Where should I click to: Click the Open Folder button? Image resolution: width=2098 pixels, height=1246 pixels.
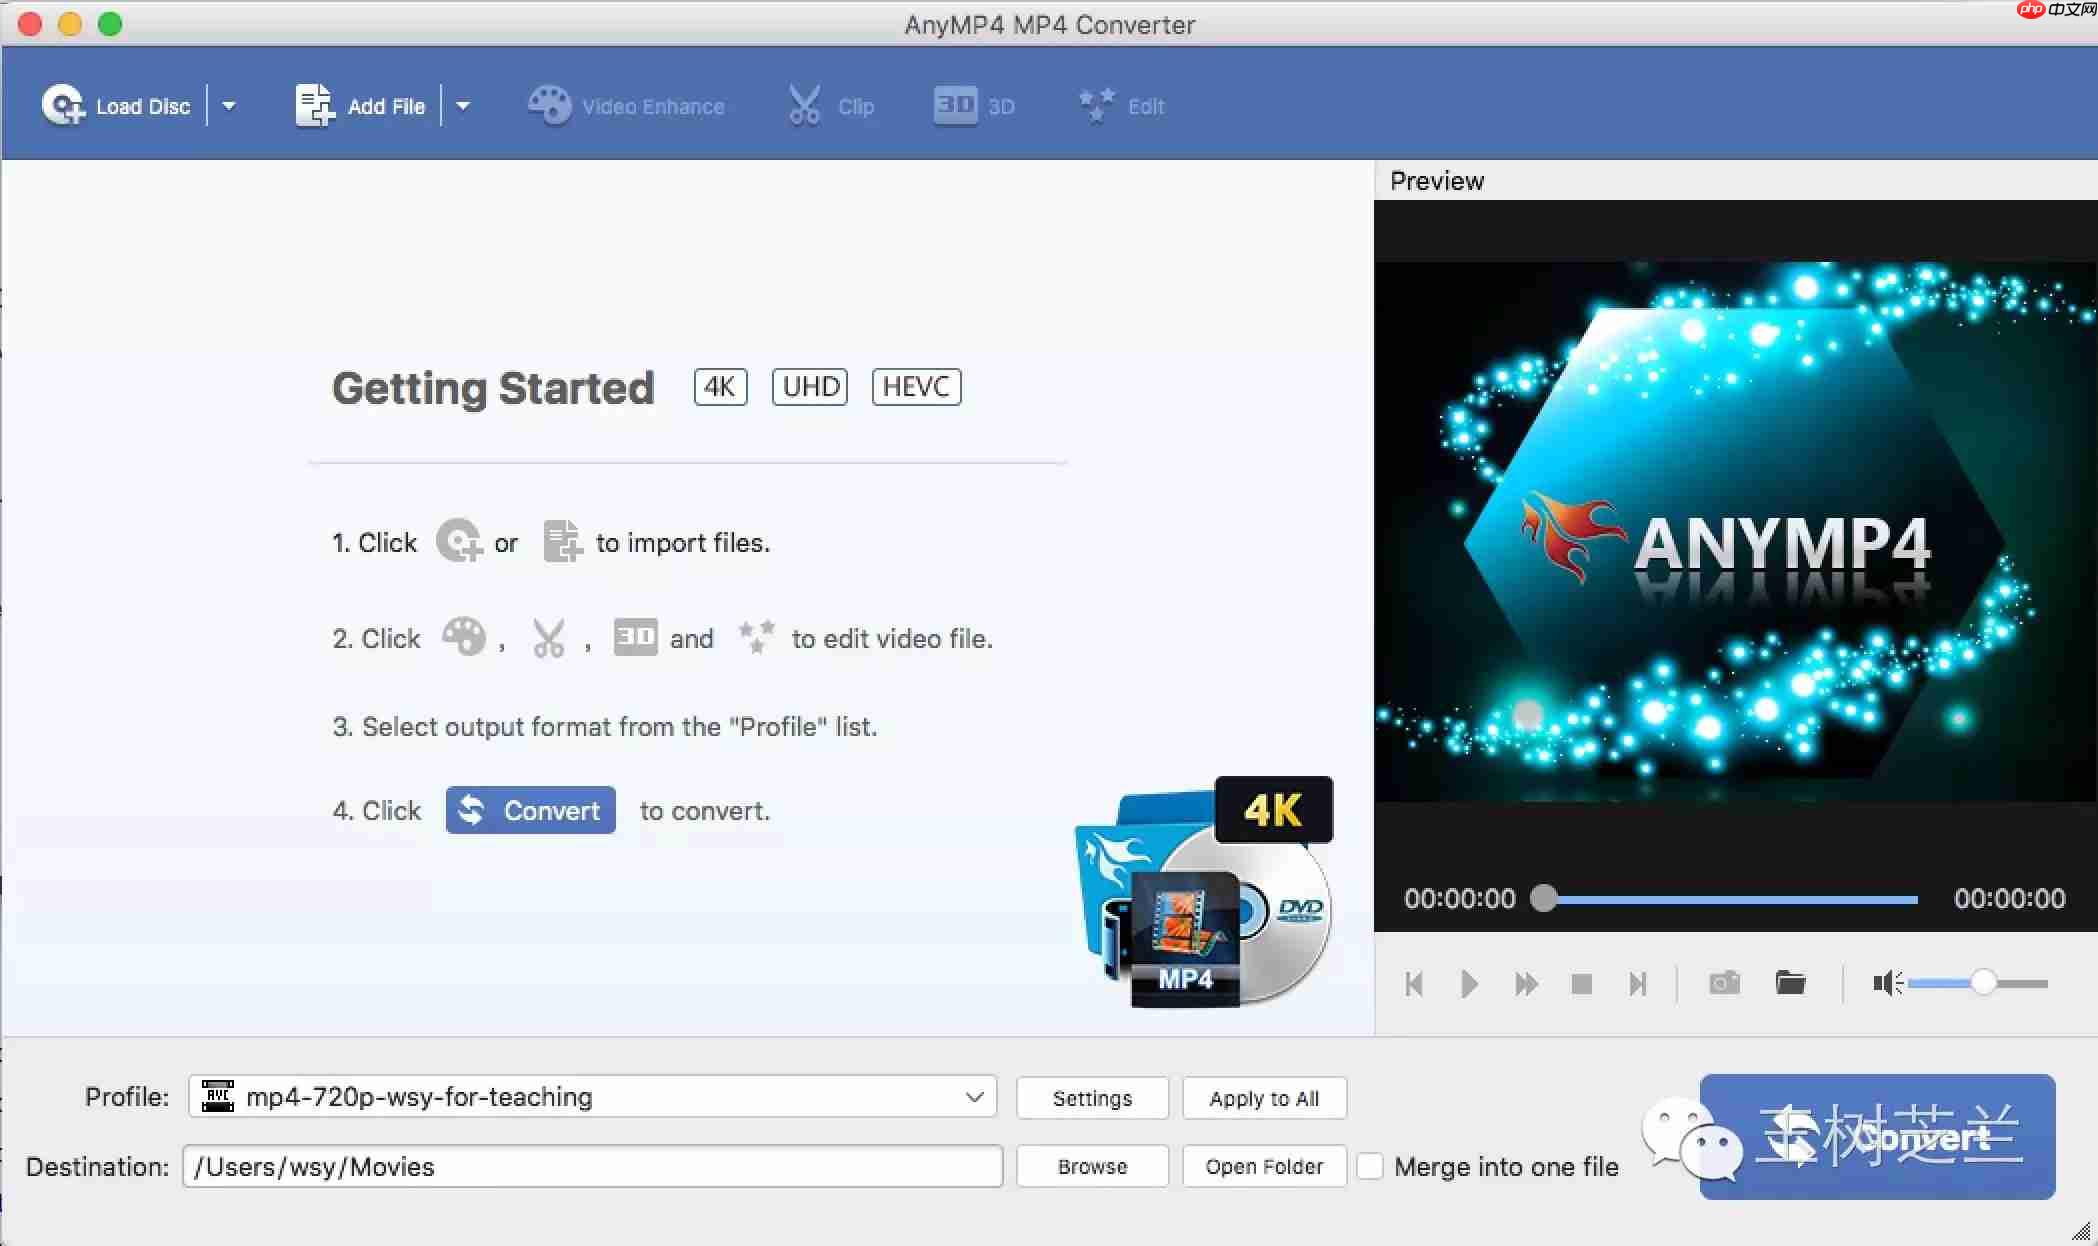click(1264, 1166)
